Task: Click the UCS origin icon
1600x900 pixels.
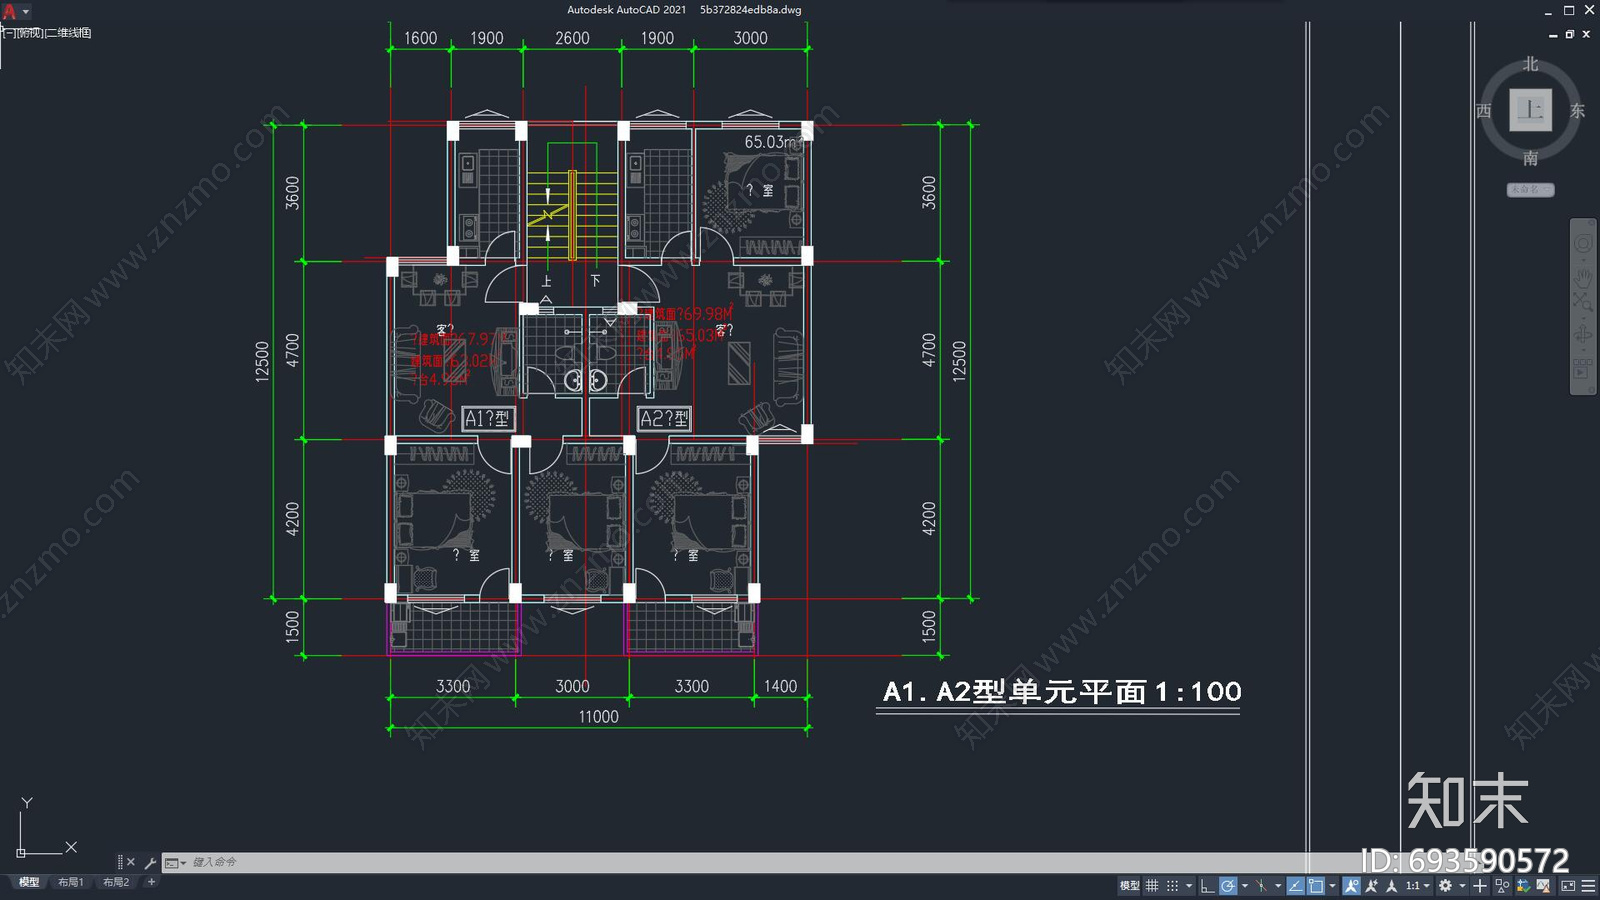Action: point(21,853)
